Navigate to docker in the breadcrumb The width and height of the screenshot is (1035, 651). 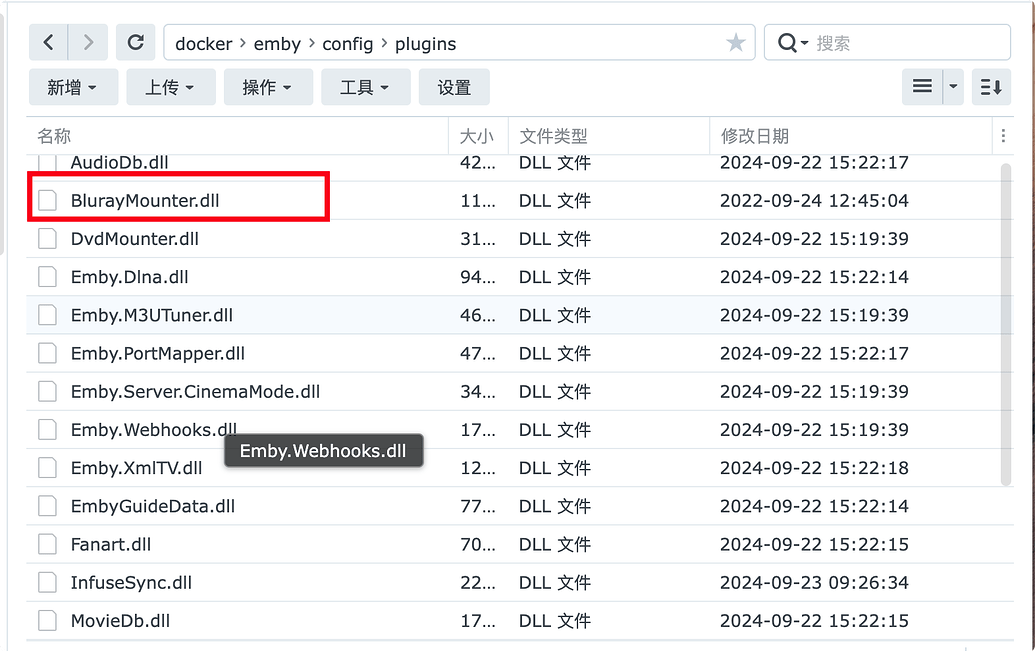[x=203, y=44]
